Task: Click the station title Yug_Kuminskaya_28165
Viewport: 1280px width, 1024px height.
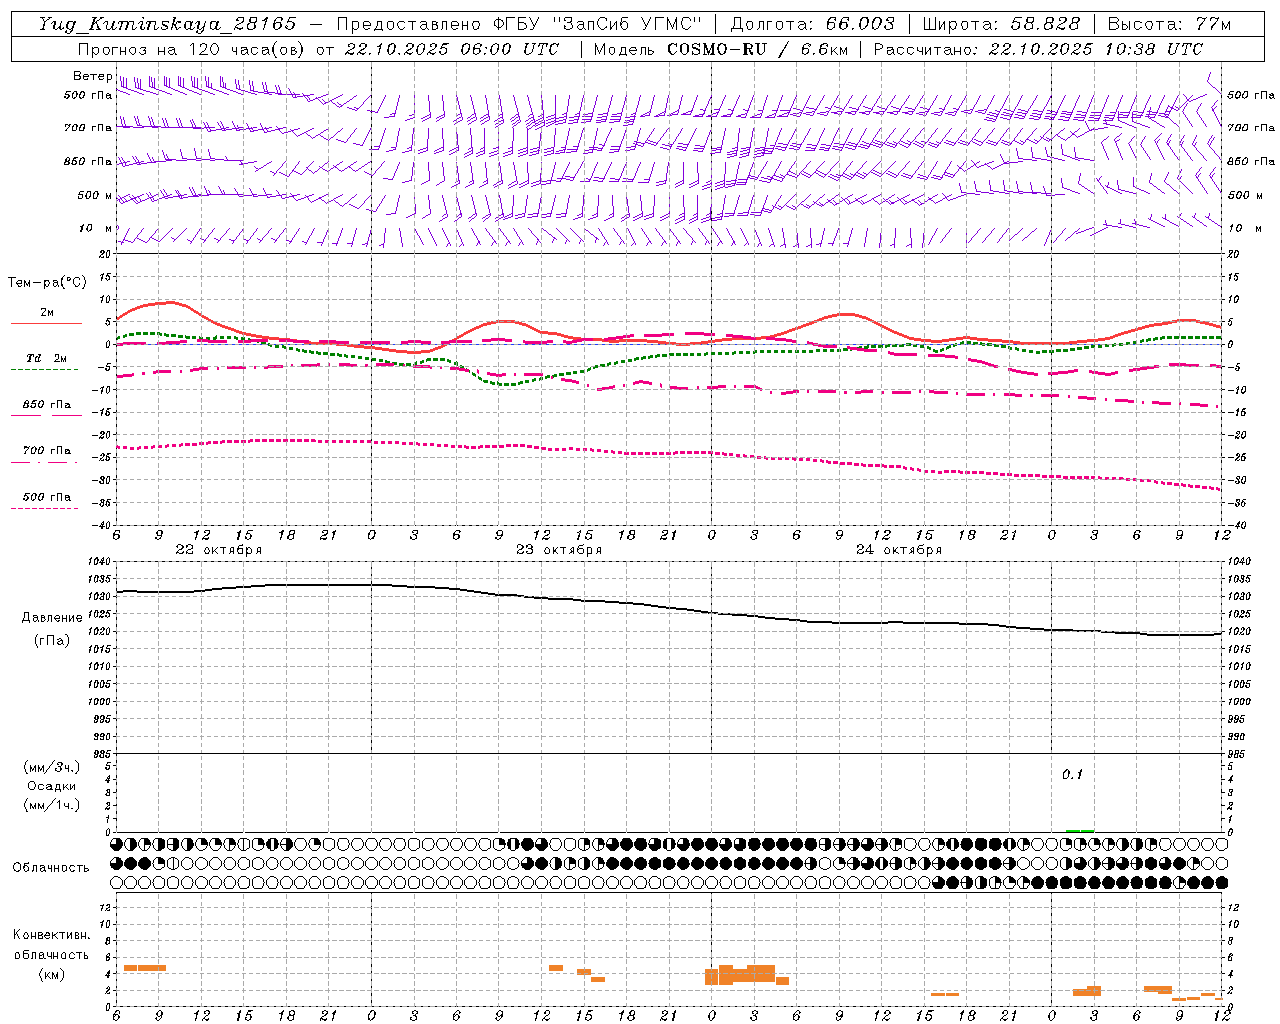Action: coord(167,24)
